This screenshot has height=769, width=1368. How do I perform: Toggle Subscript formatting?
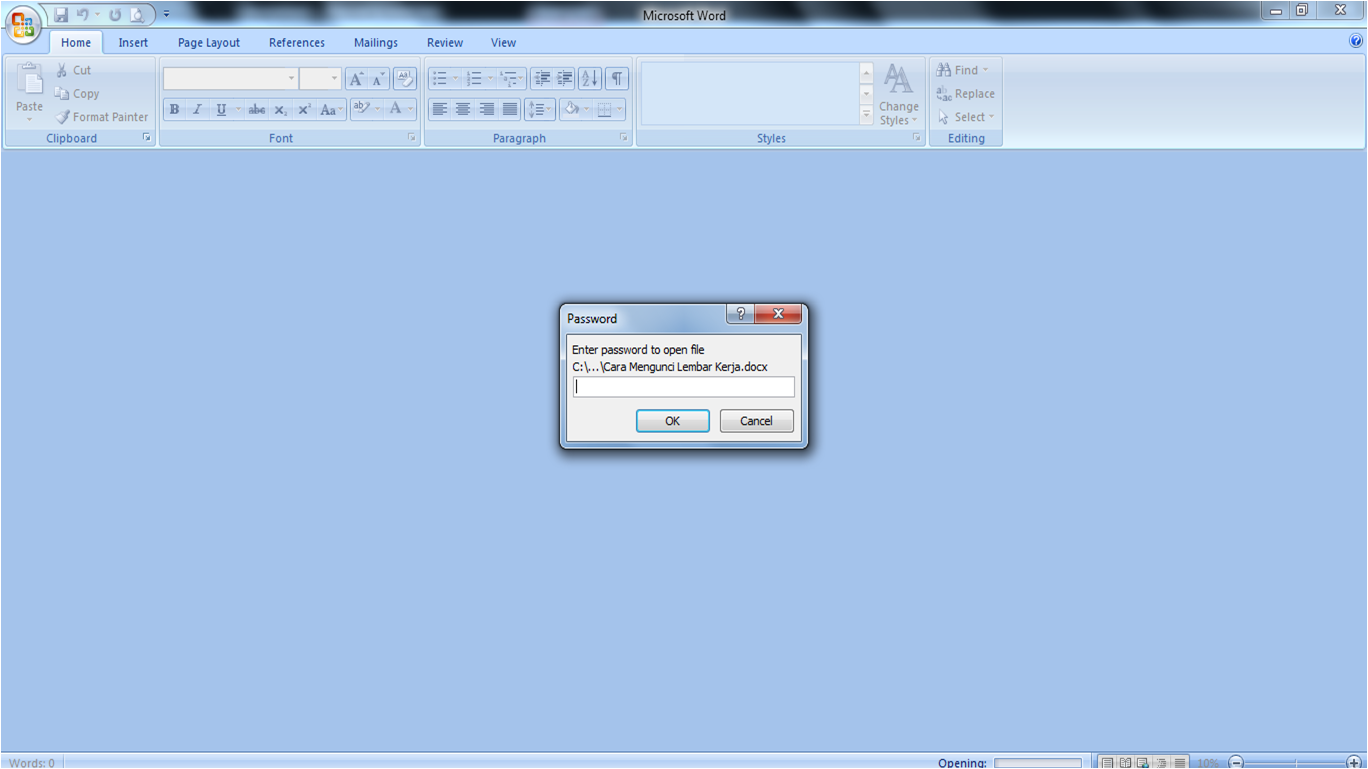pos(281,109)
